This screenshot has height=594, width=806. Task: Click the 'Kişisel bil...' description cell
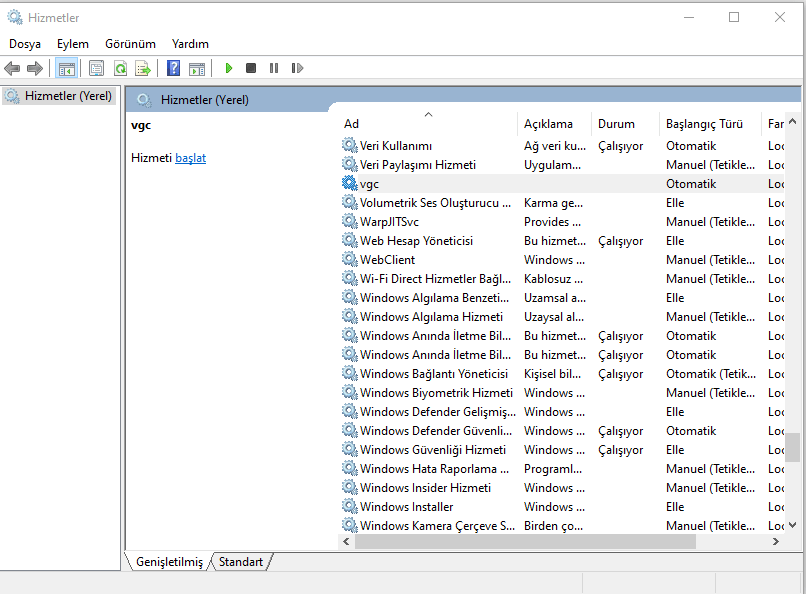coord(553,374)
